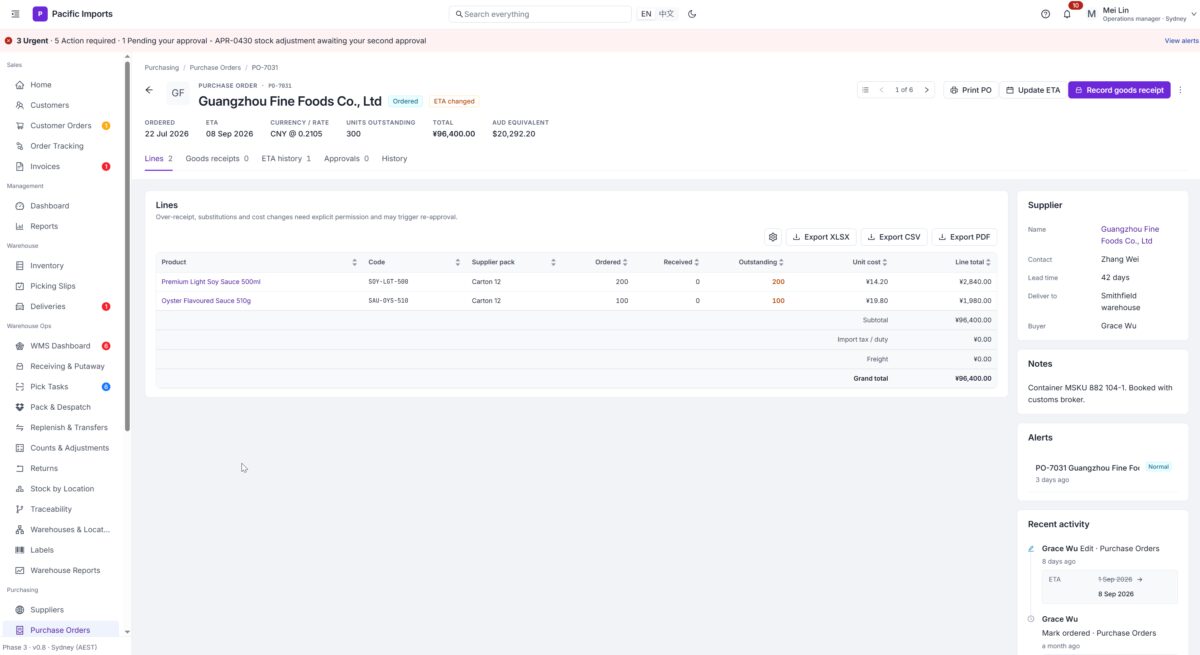Open Guangzhou Fine Foods supplier link

click(x=1130, y=235)
